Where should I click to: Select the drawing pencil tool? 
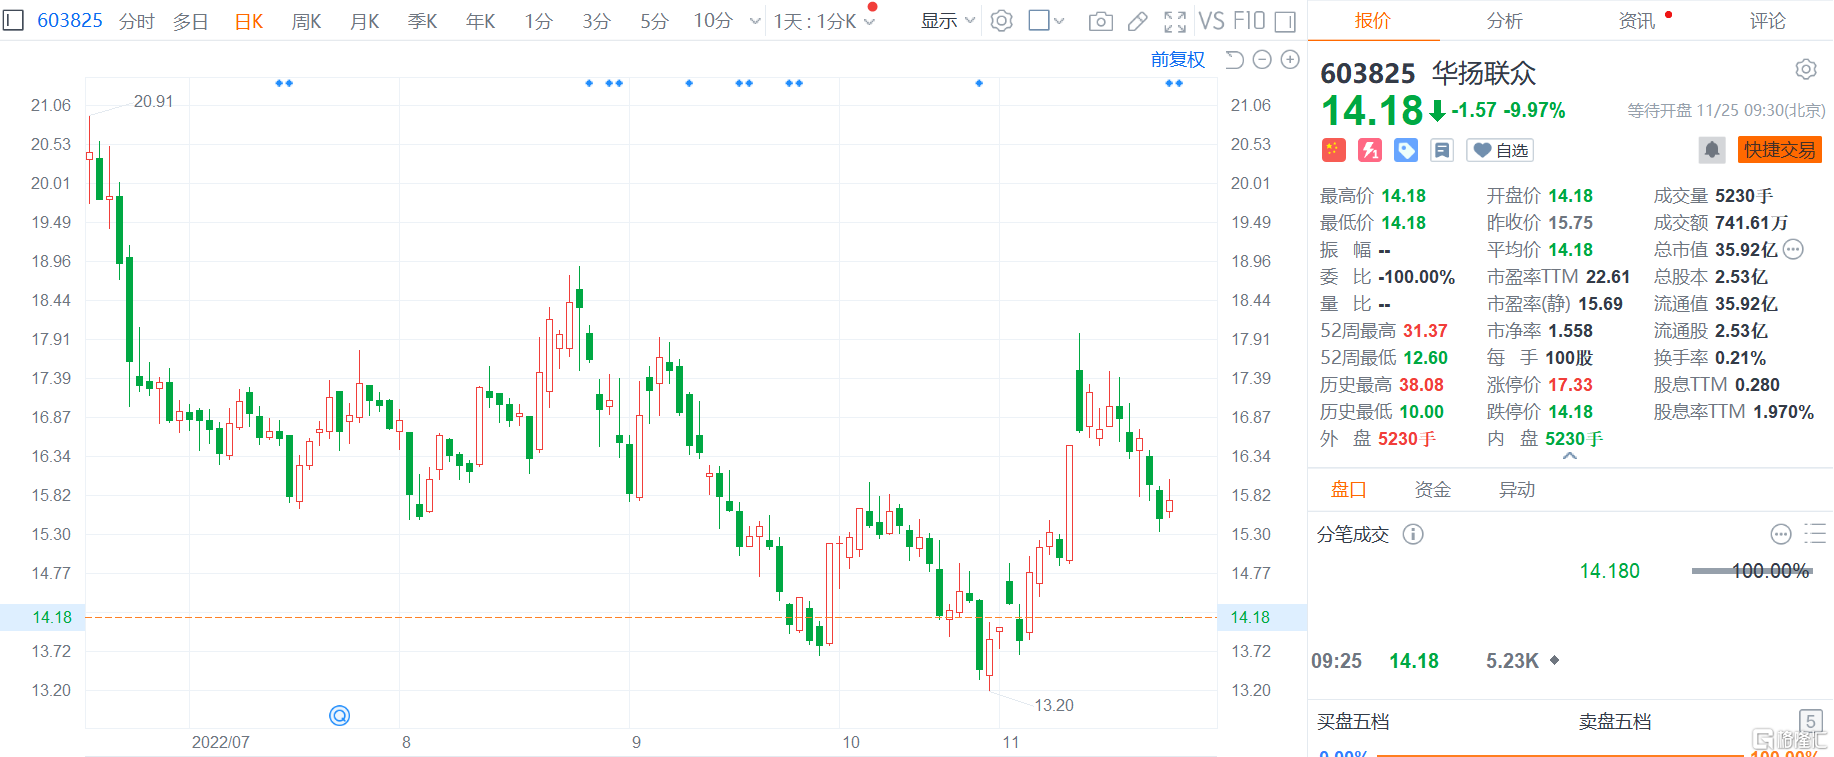coord(1138,21)
